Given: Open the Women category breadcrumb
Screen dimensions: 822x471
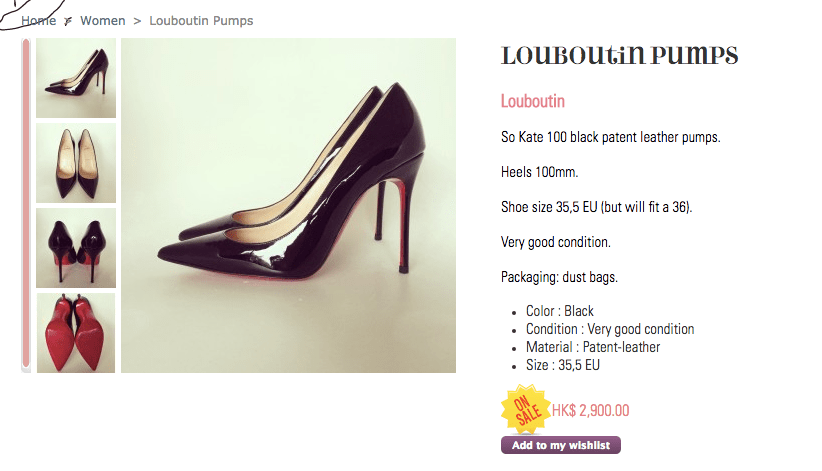Looking at the screenshot, I should (102, 20).
